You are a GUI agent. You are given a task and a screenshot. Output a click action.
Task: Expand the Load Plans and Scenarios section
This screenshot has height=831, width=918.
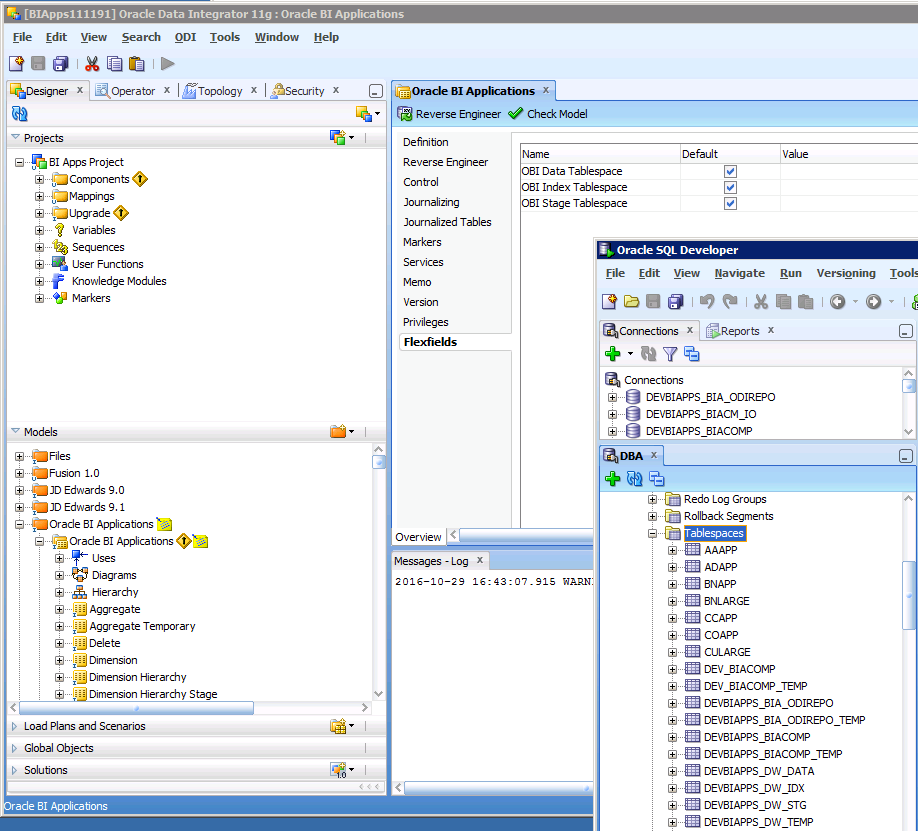[15, 726]
